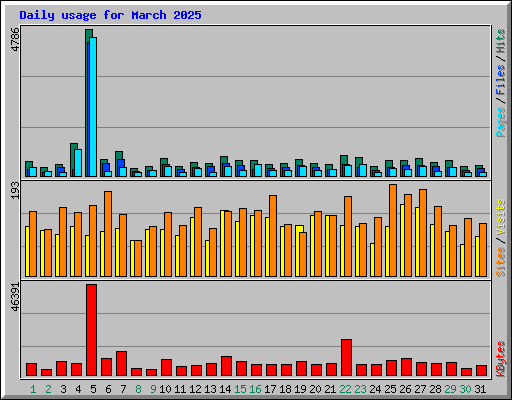Viewport: 512px width, 400px height.
Task: Click the orange Visits bar for day 6
Action: (108, 234)
